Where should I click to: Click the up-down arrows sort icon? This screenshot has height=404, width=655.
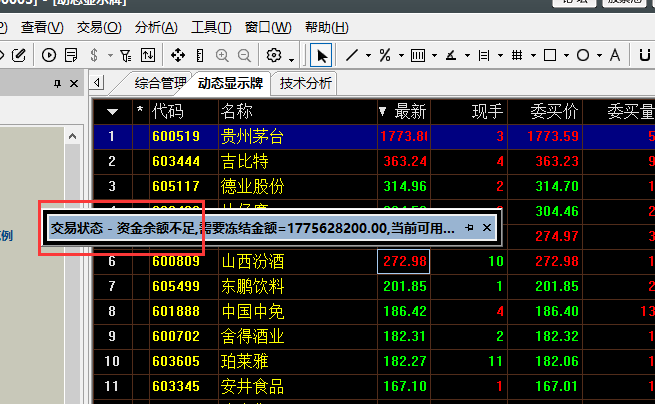(x=148, y=55)
